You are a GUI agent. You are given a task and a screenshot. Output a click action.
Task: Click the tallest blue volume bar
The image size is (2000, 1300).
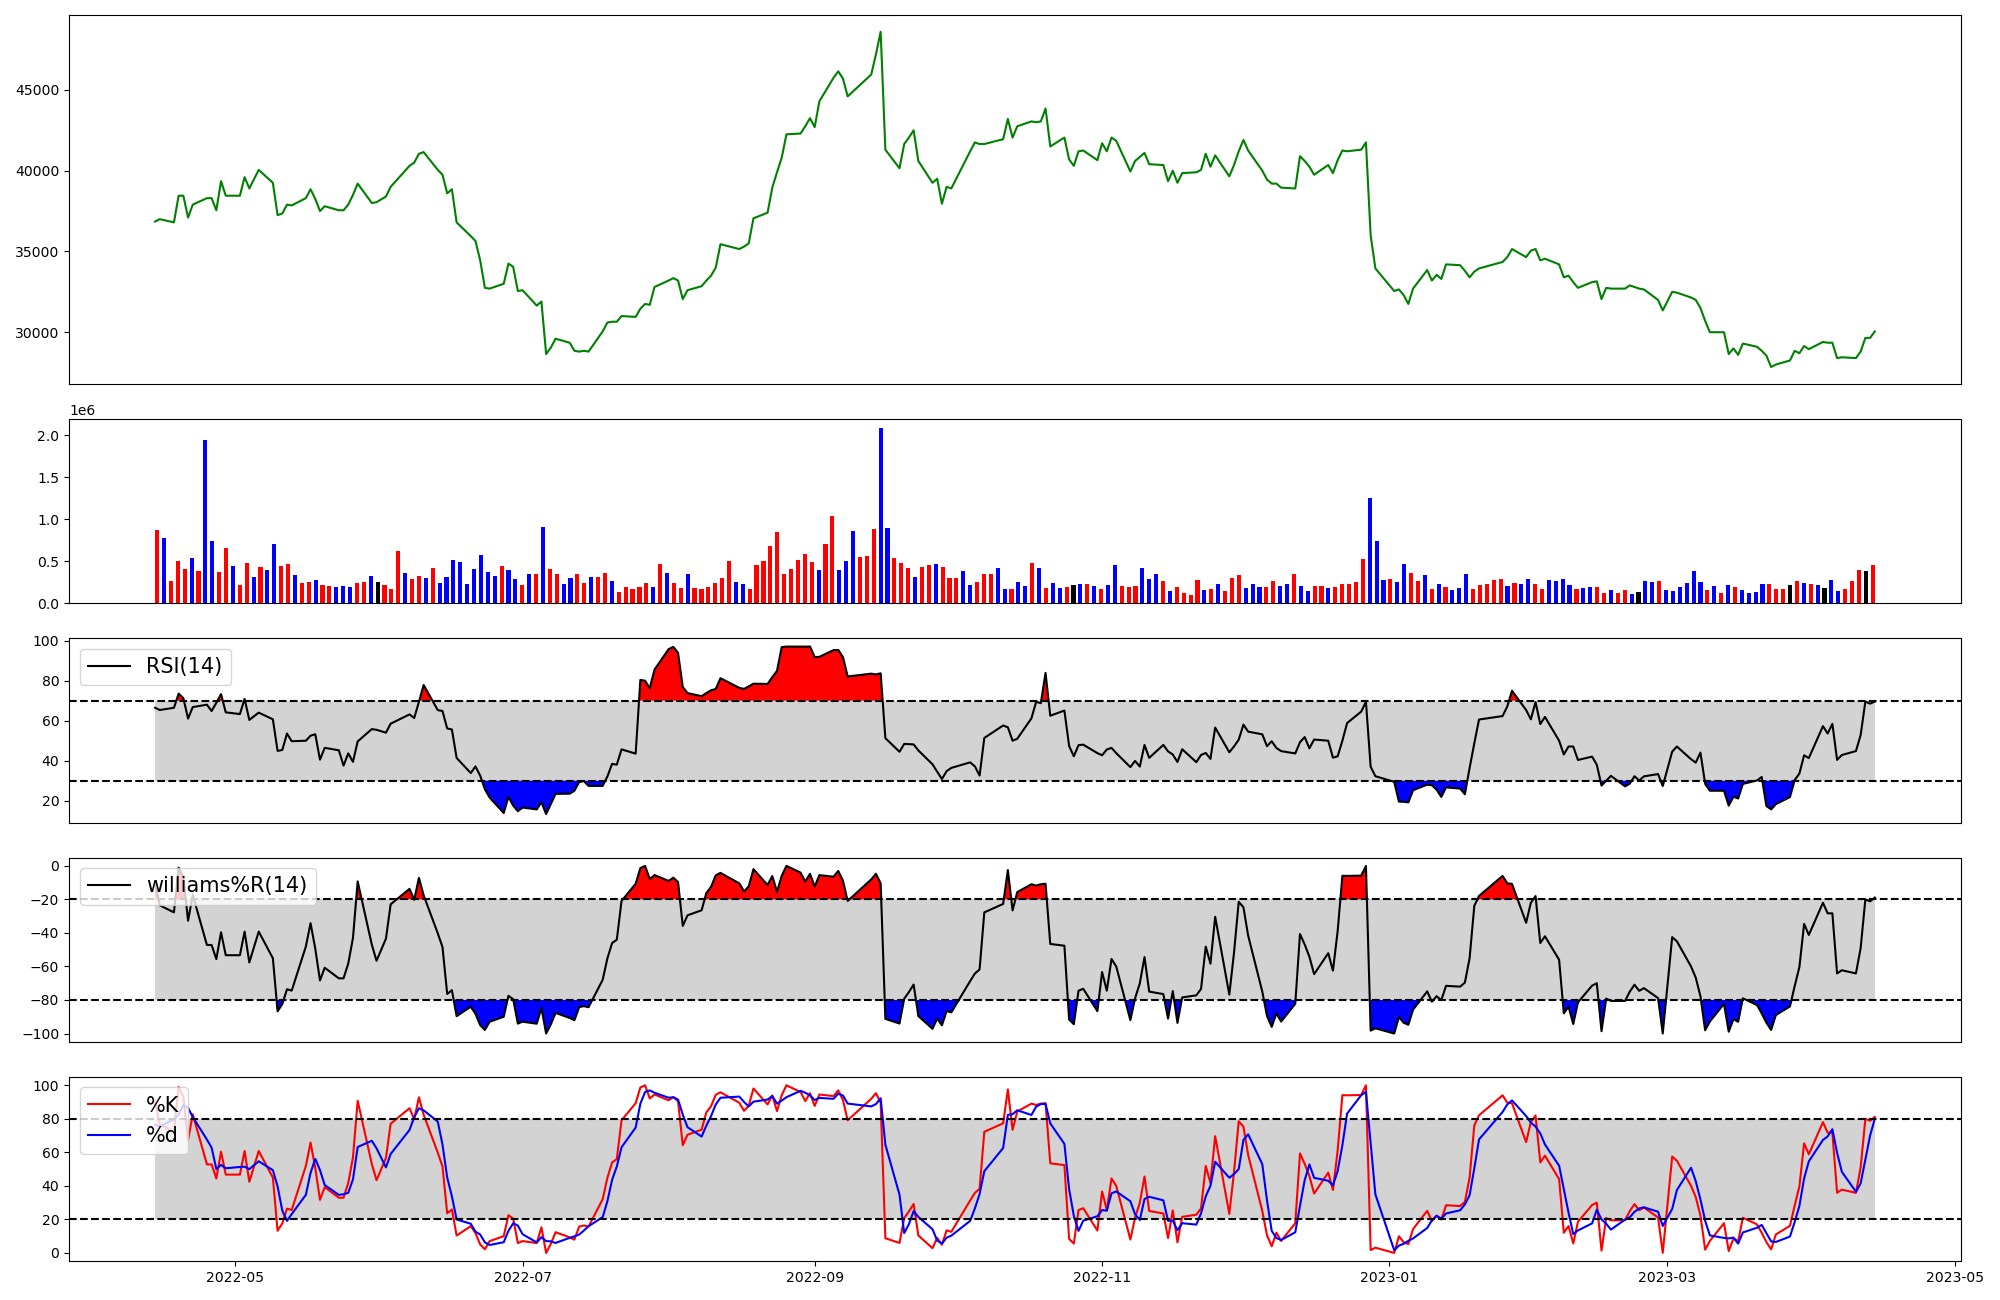(x=881, y=515)
